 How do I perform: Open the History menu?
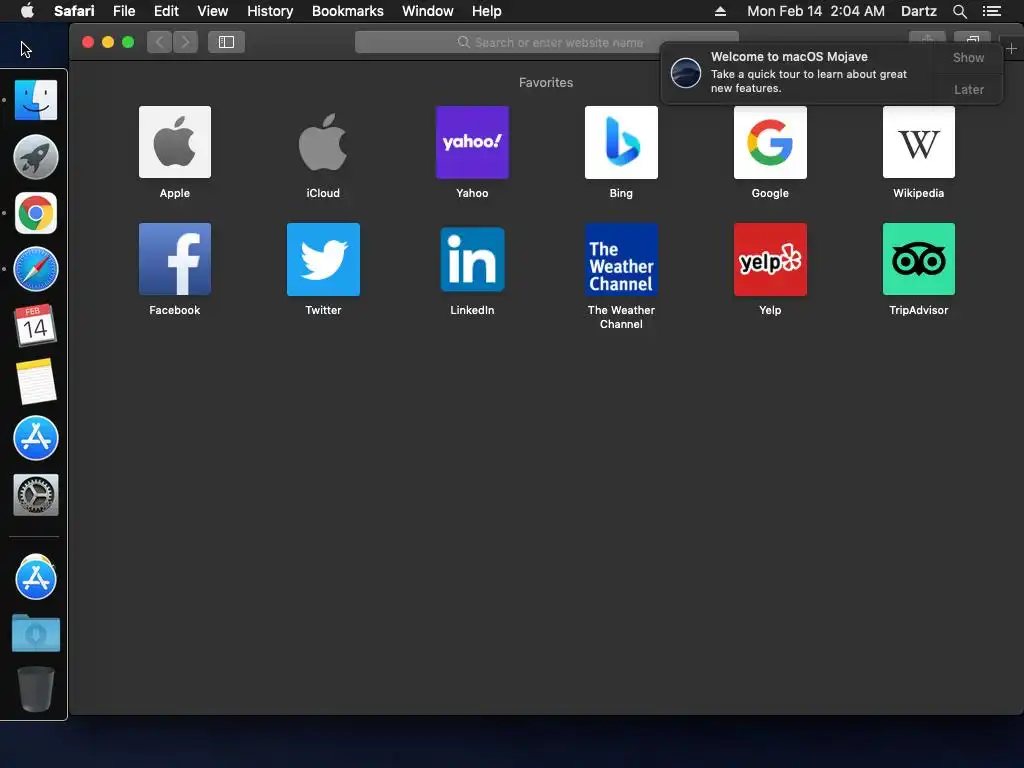pyautogui.click(x=270, y=11)
